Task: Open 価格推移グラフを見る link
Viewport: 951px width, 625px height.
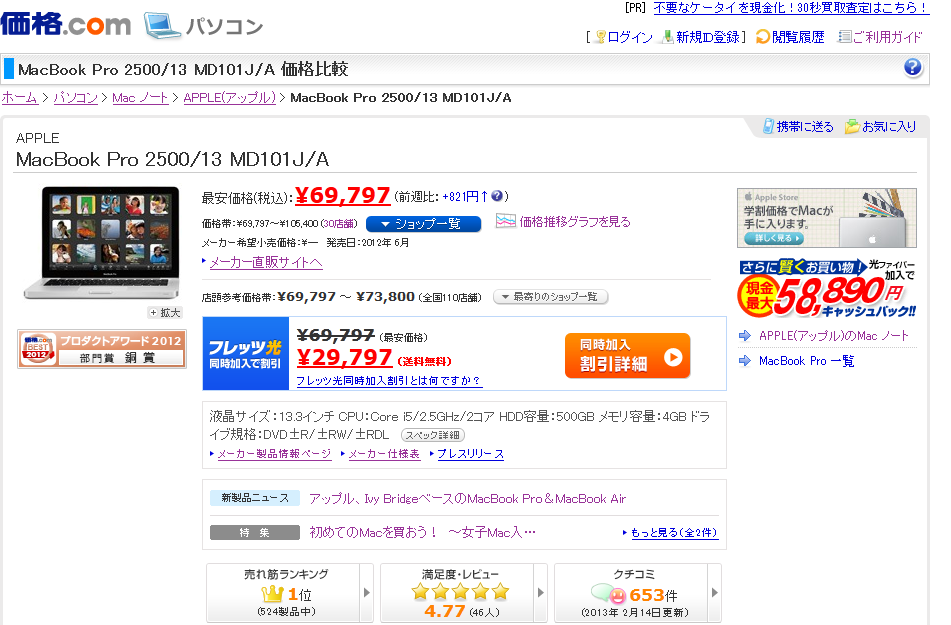Action: point(575,221)
